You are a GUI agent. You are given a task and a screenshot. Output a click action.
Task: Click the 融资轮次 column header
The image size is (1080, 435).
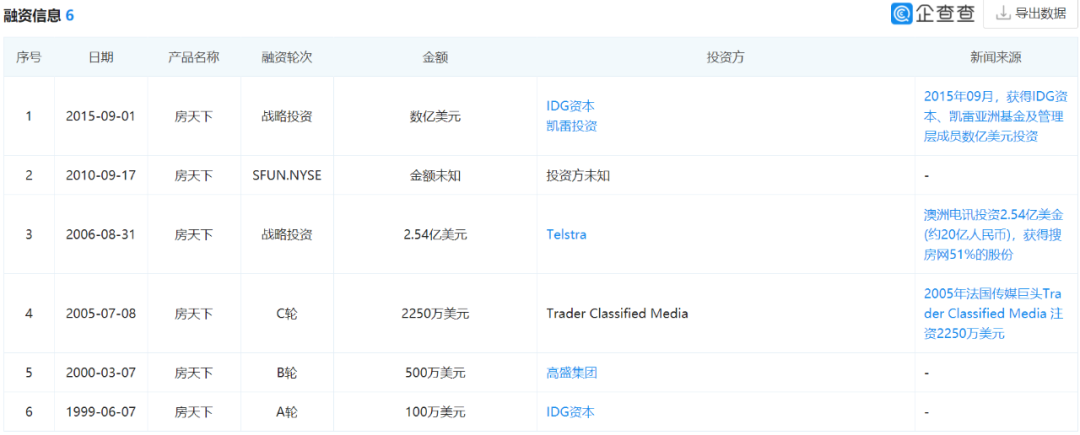pos(287,58)
